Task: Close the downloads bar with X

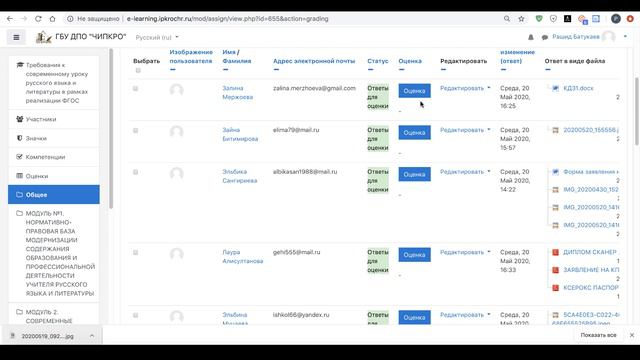Action: [x=632, y=335]
